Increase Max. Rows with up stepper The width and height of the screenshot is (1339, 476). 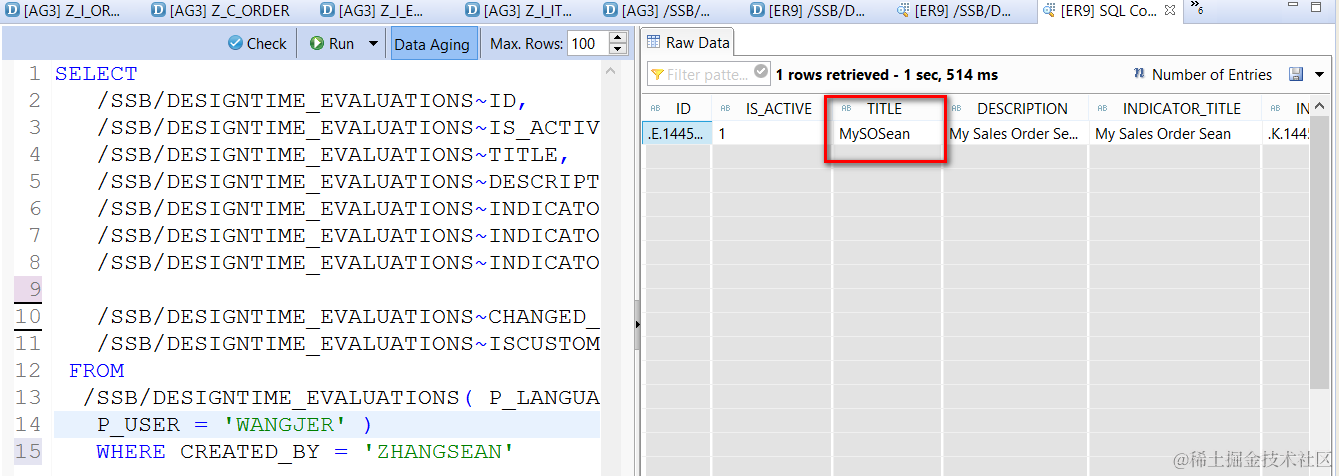pyautogui.click(x=617, y=38)
